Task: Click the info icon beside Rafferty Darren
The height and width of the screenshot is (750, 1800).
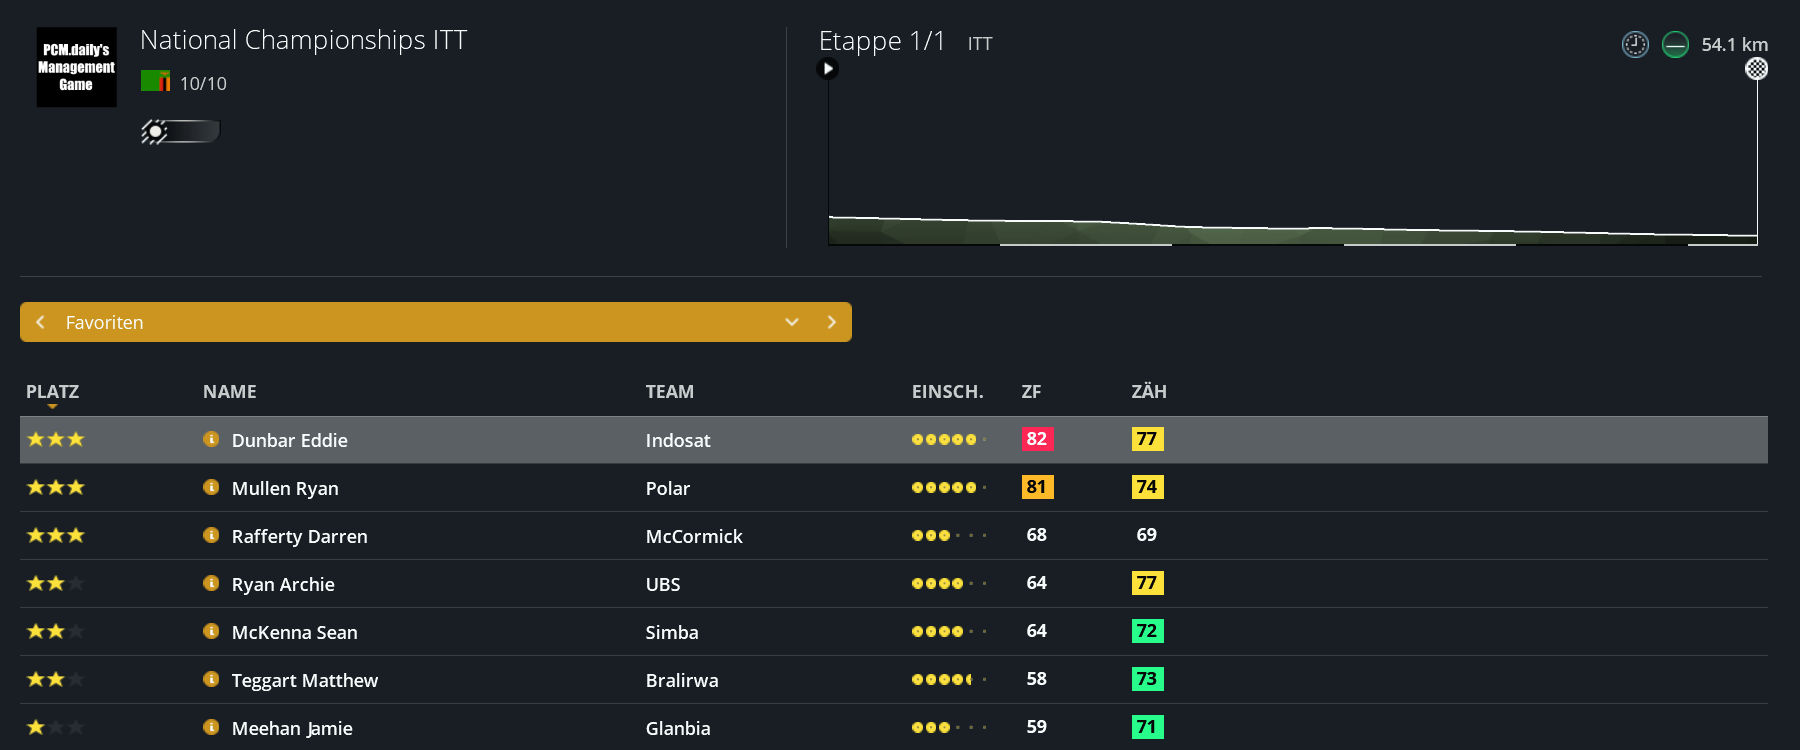Action: point(211,535)
